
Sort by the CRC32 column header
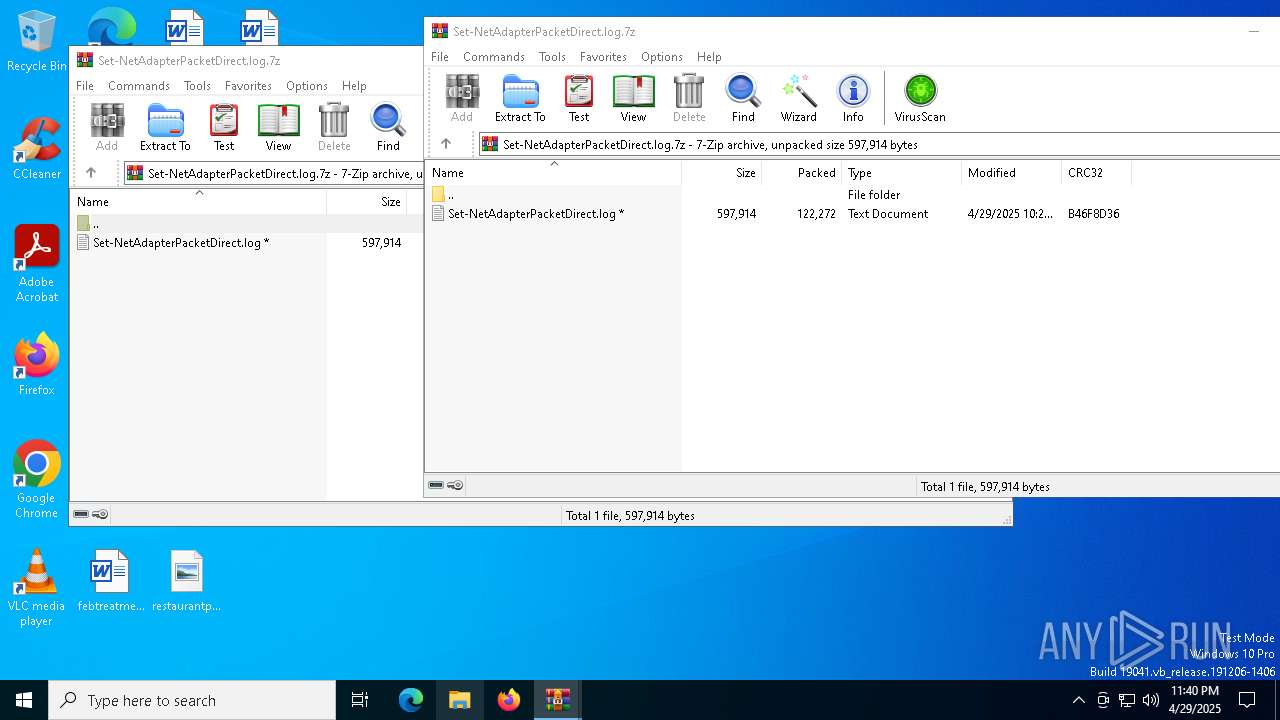tap(1096, 173)
